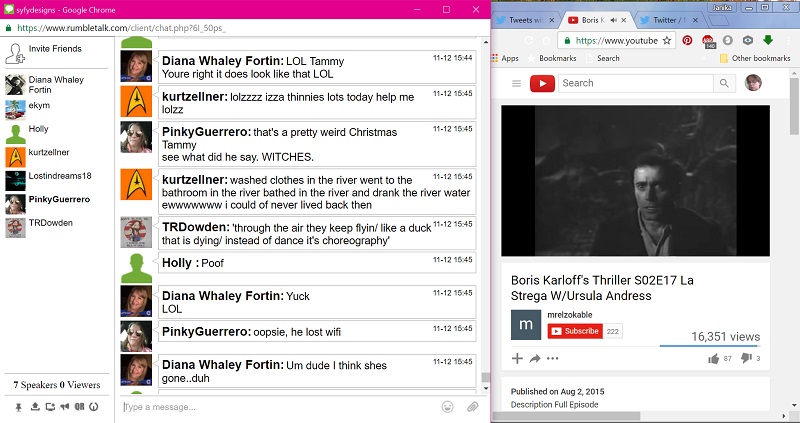Dislike the video with thumbs down
The height and width of the screenshot is (423, 800).
pyautogui.click(x=746, y=358)
